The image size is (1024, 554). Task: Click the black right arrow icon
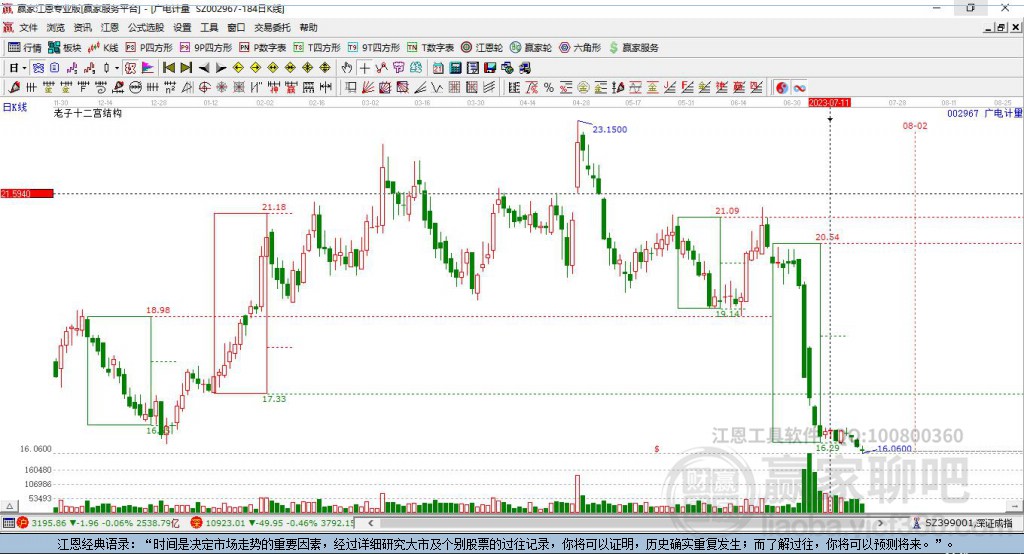click(x=221, y=68)
